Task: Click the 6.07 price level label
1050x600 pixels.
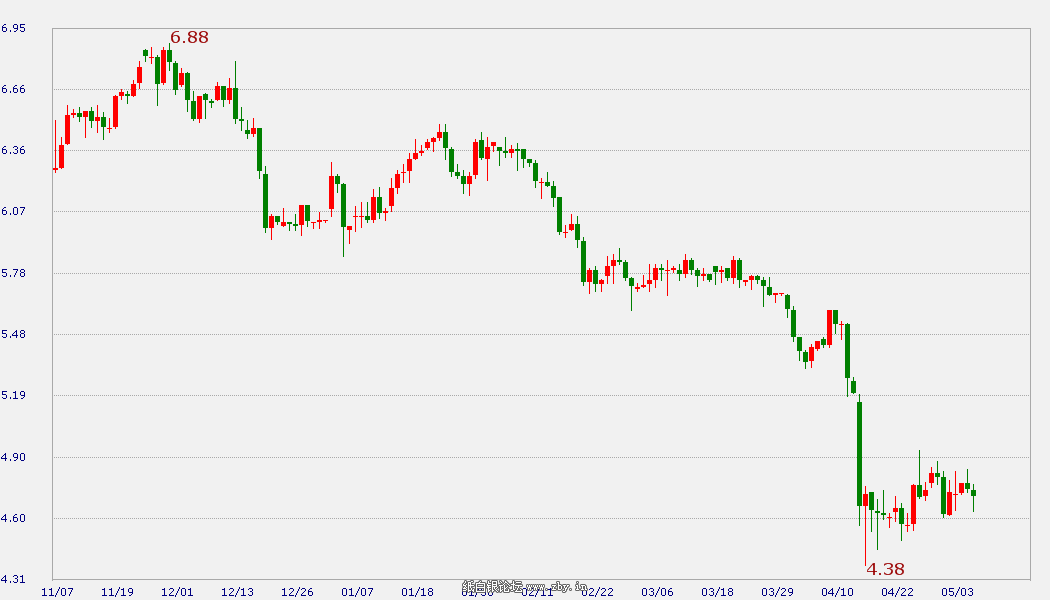Action: coord(13,211)
